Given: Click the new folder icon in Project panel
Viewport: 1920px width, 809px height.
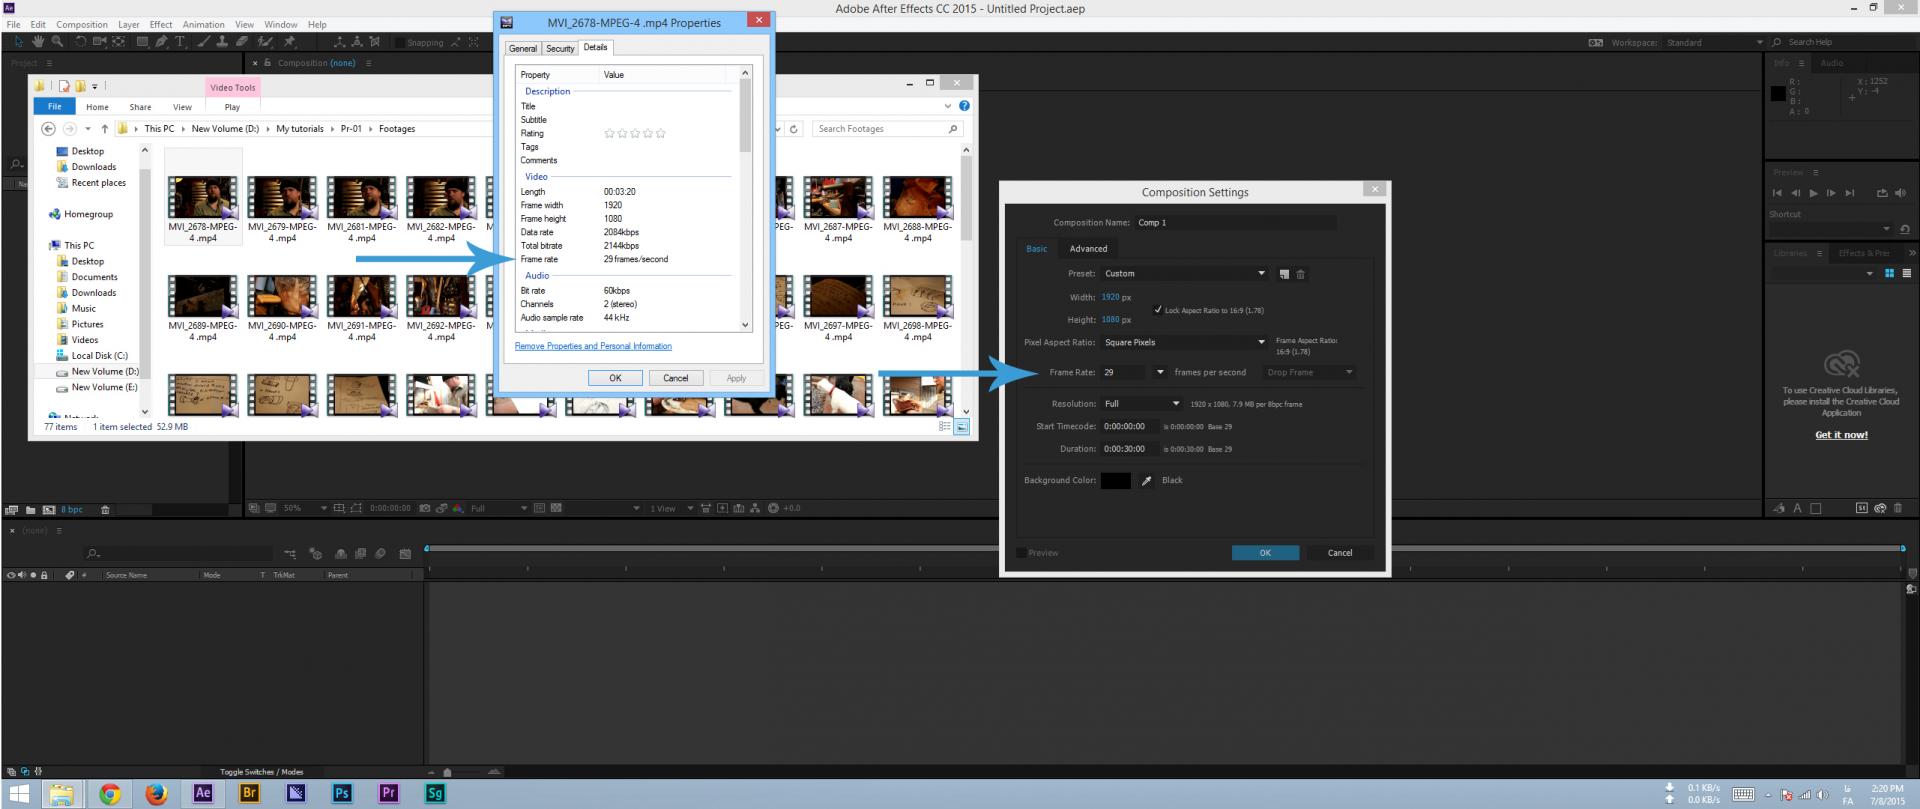Looking at the screenshot, I should 31,510.
